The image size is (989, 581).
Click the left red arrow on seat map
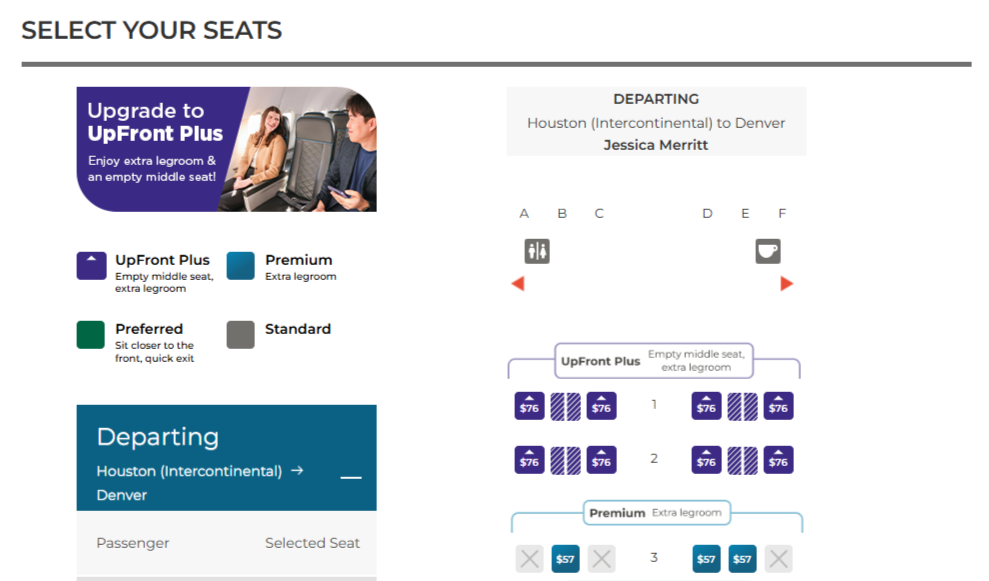point(518,284)
